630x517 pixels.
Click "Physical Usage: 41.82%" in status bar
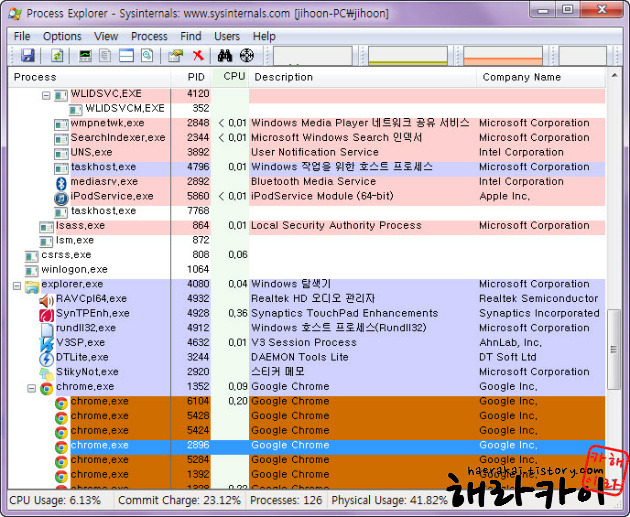[x=389, y=500]
